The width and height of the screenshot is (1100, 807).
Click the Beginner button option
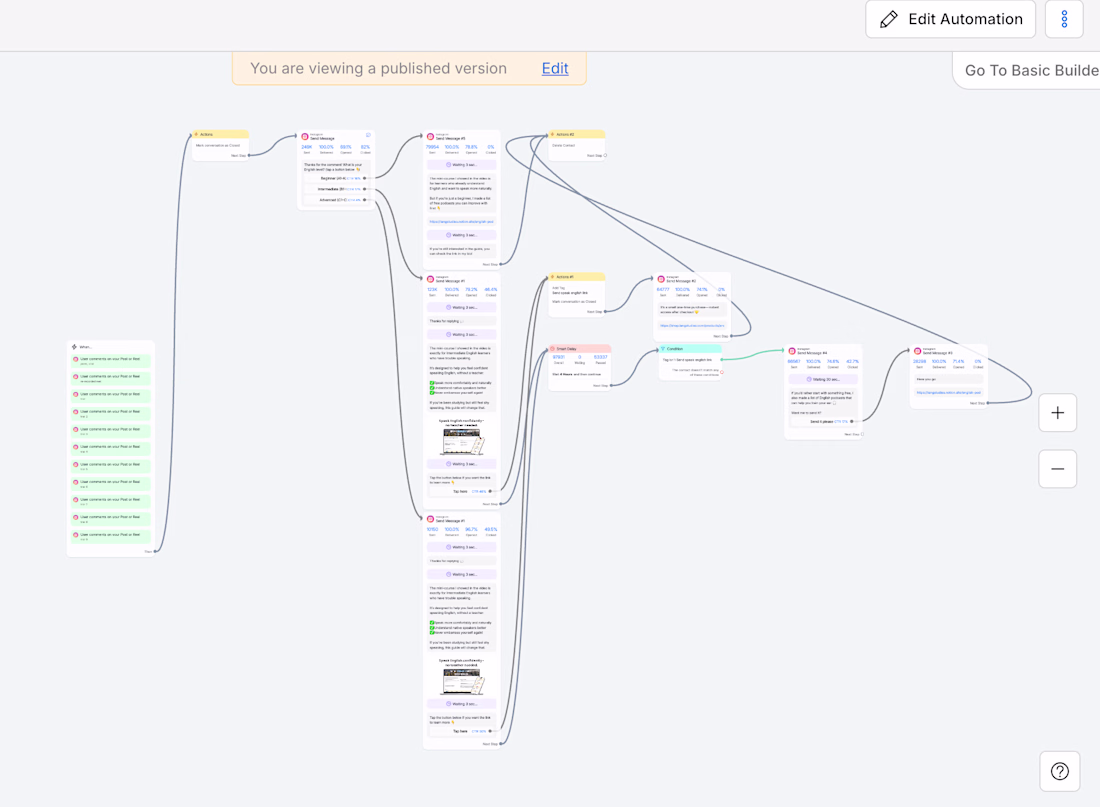tap(336, 178)
